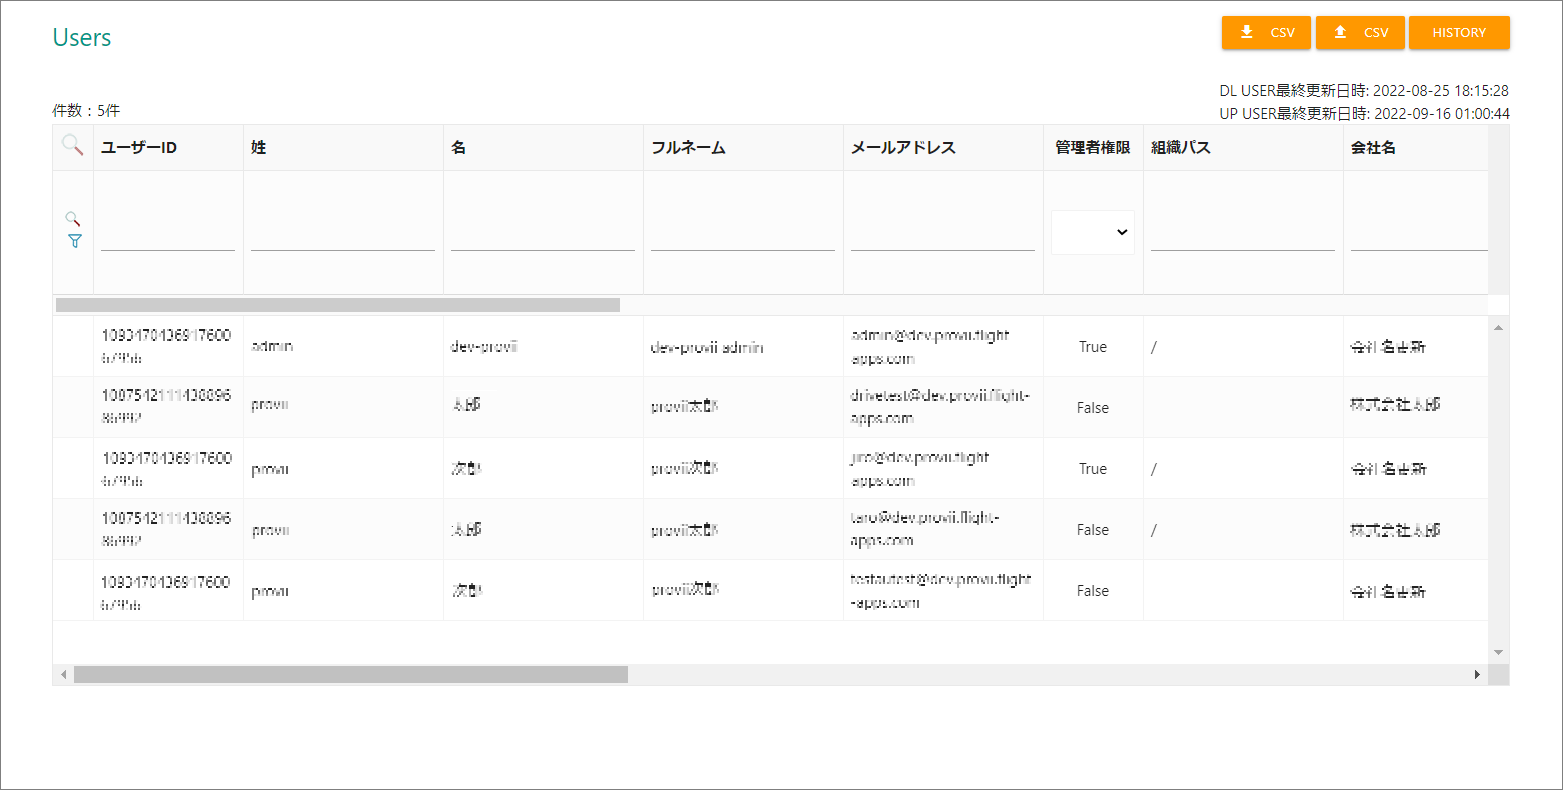Click the magnifier icon in header row
The image size is (1563, 790).
pos(72,146)
